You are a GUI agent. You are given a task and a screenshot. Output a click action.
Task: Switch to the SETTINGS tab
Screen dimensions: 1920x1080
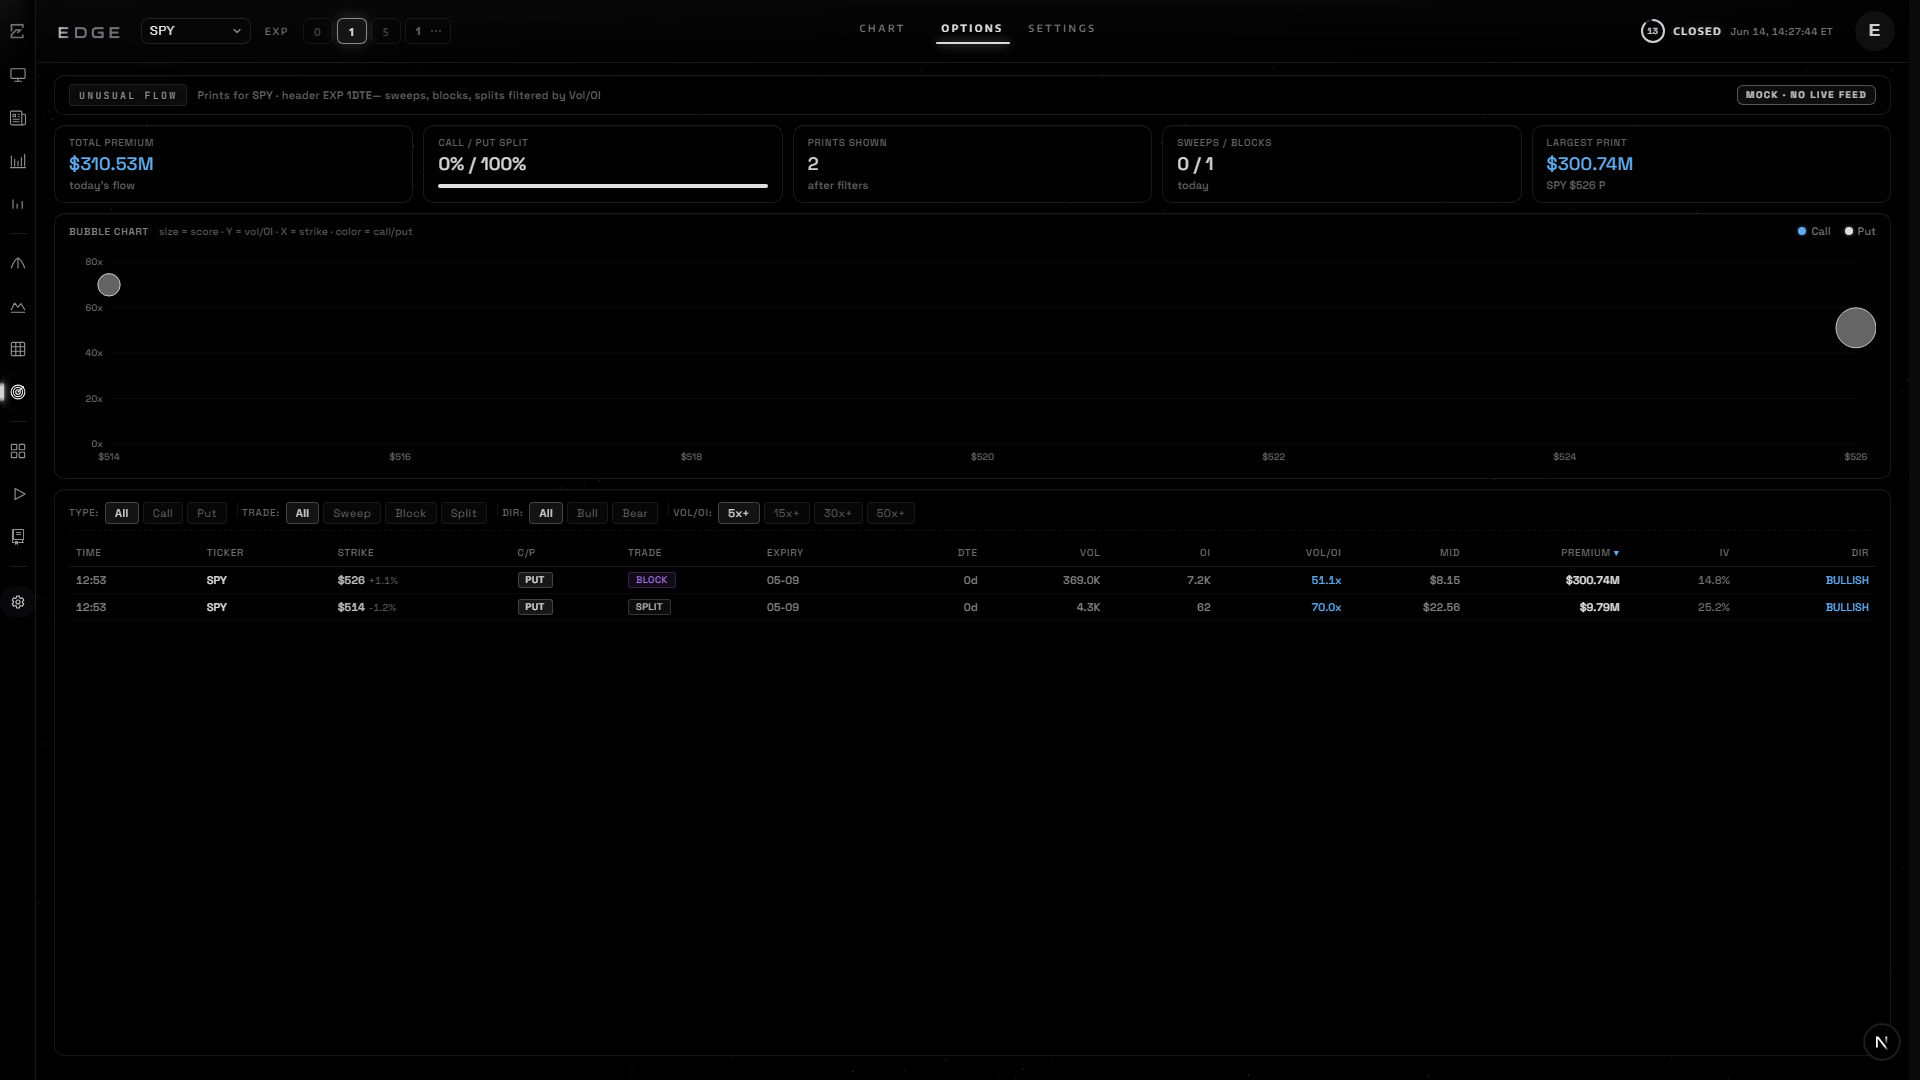tap(1061, 29)
